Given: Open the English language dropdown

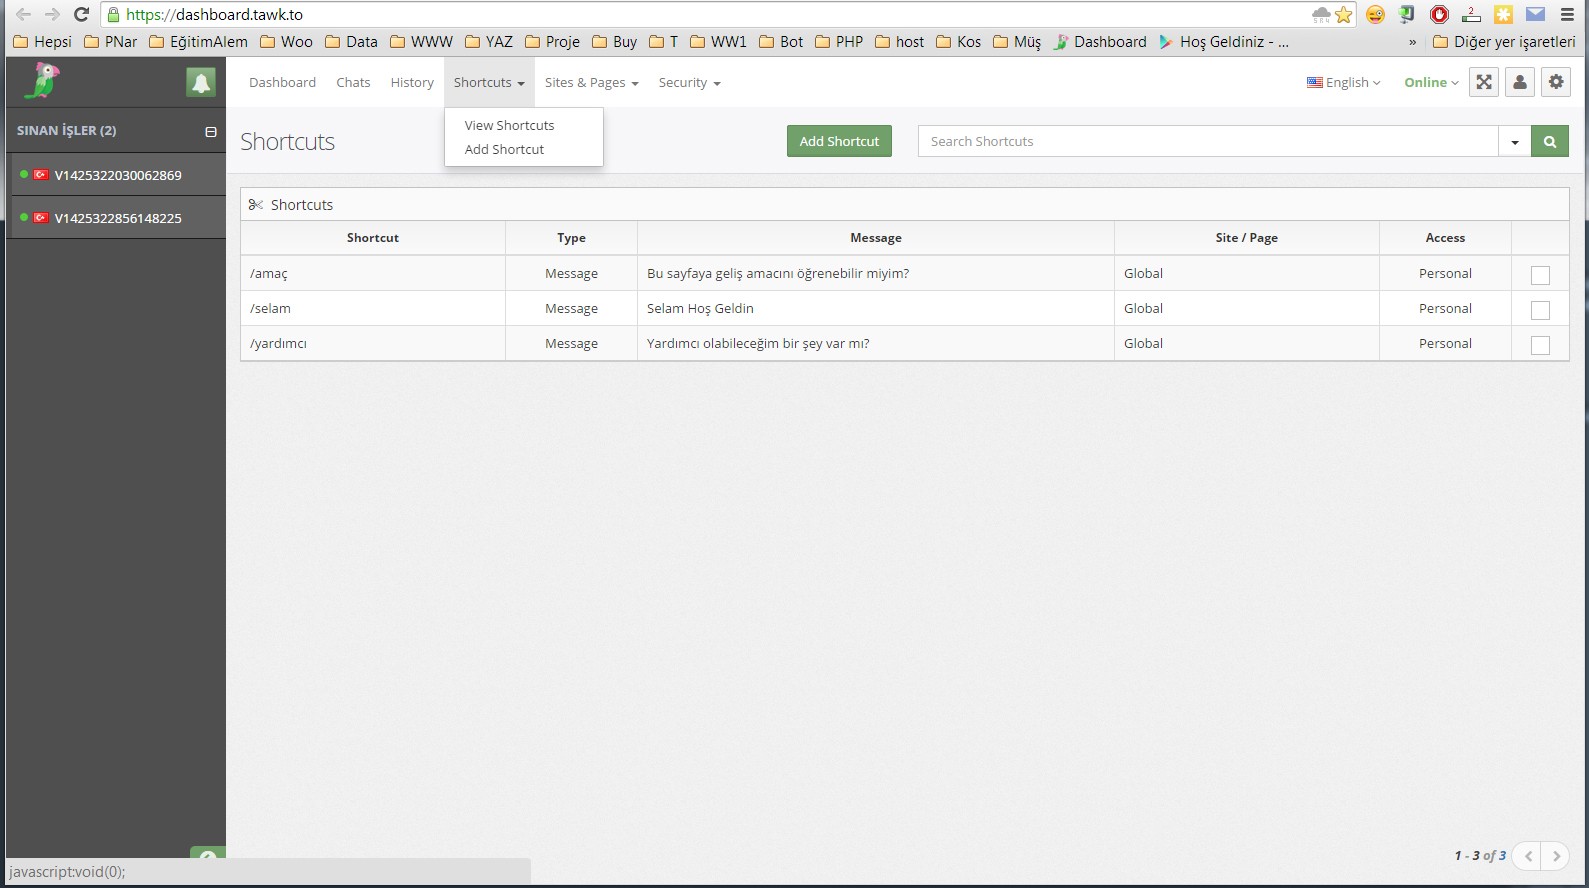Looking at the screenshot, I should (1343, 83).
